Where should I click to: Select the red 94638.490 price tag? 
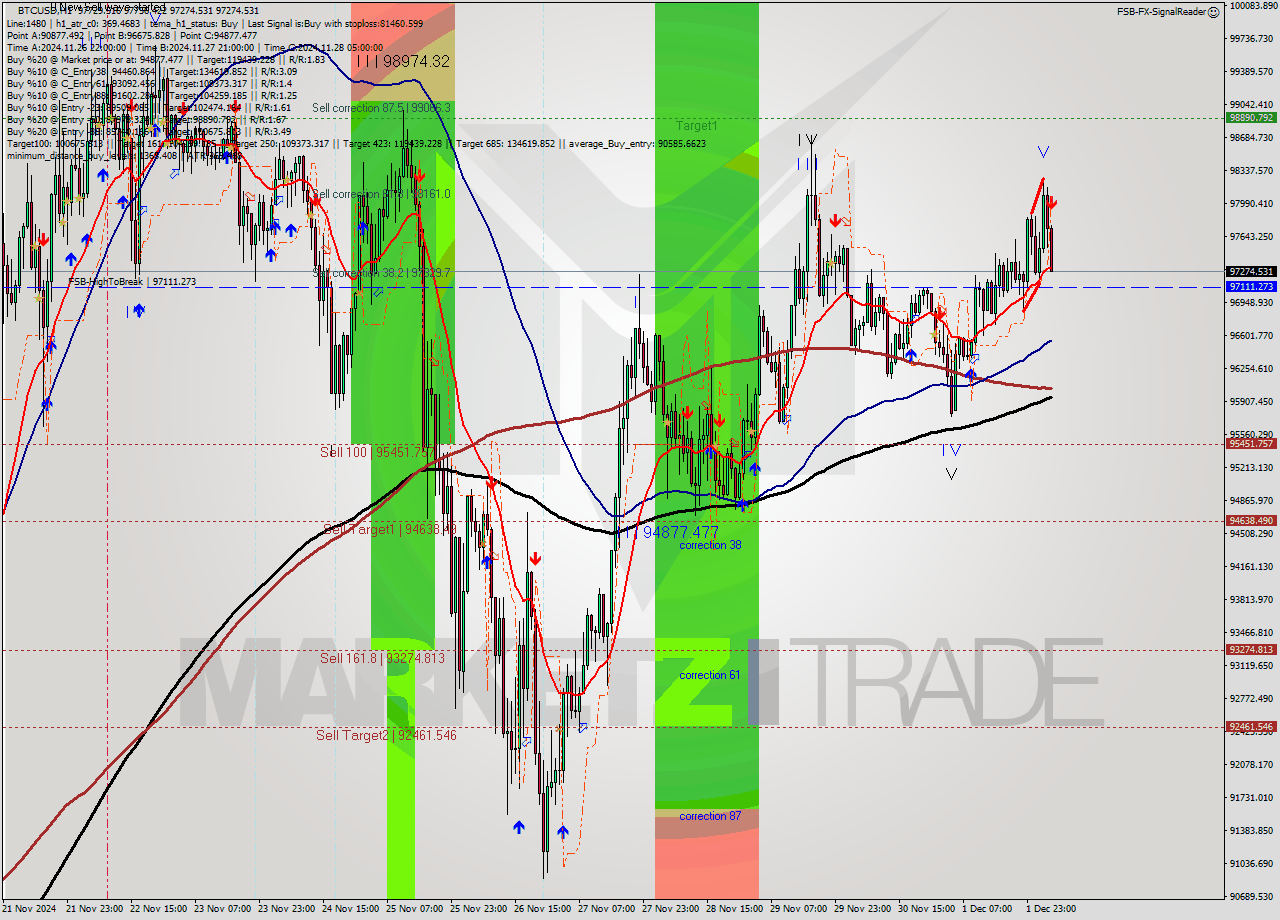pyautogui.click(x=1251, y=520)
